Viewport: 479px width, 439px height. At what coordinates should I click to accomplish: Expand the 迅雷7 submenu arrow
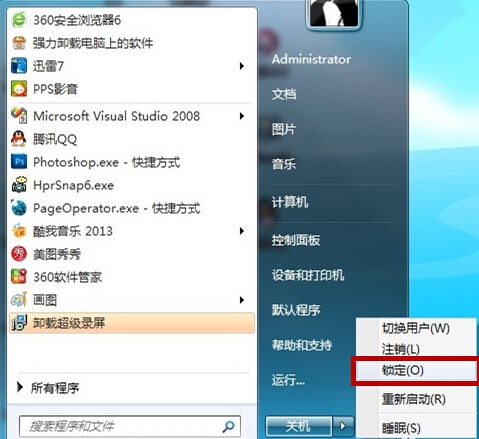click(242, 66)
